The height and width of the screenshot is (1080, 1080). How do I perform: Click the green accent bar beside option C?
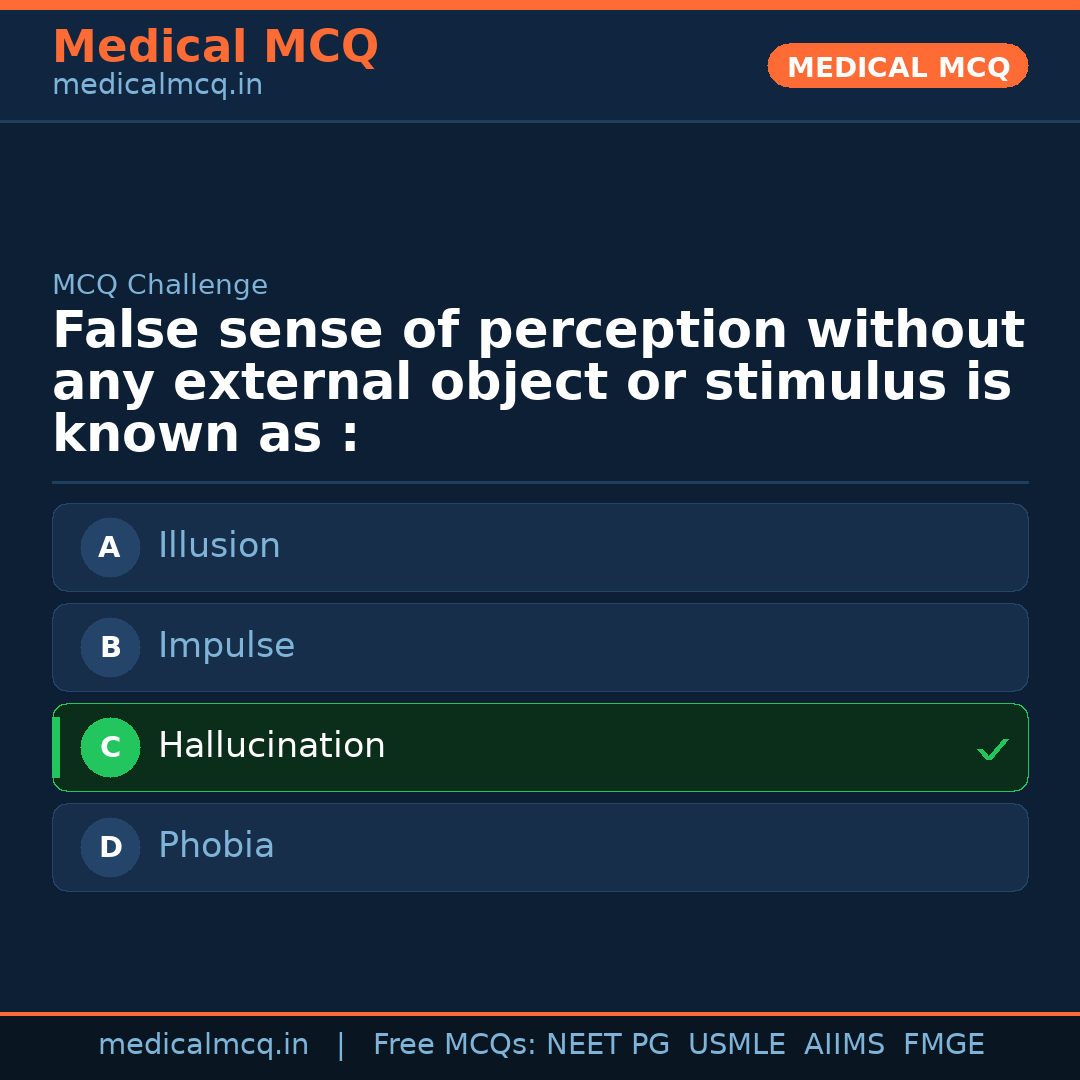[56, 747]
